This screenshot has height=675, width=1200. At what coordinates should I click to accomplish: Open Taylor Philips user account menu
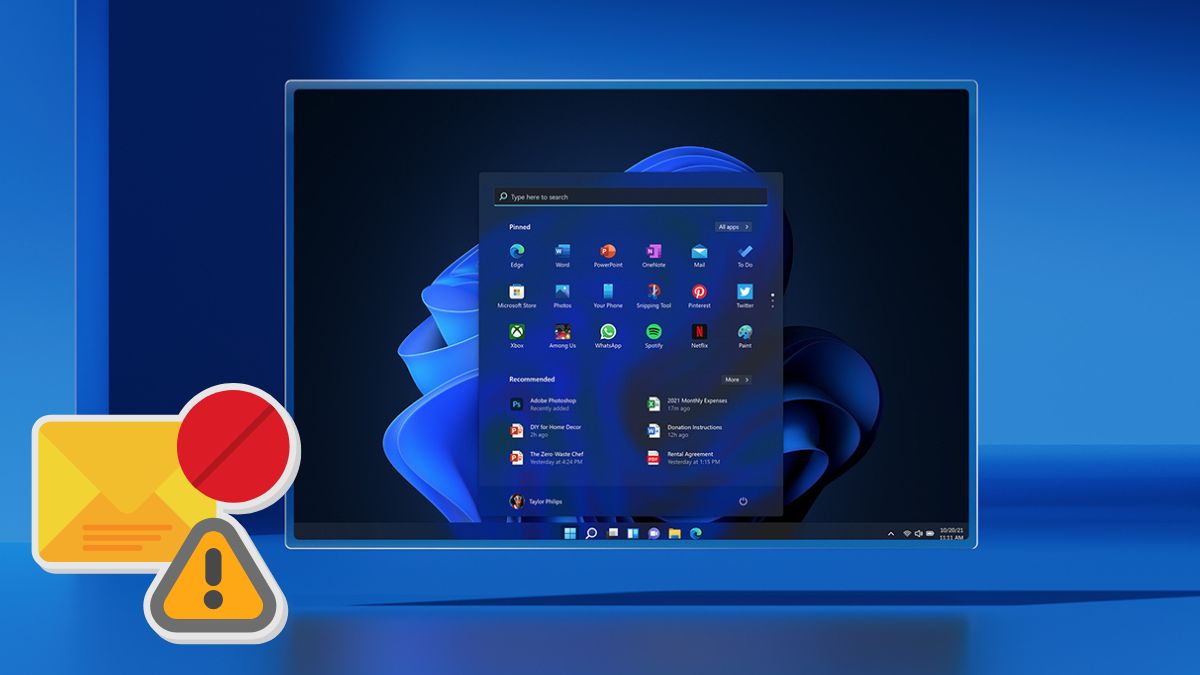(x=537, y=501)
